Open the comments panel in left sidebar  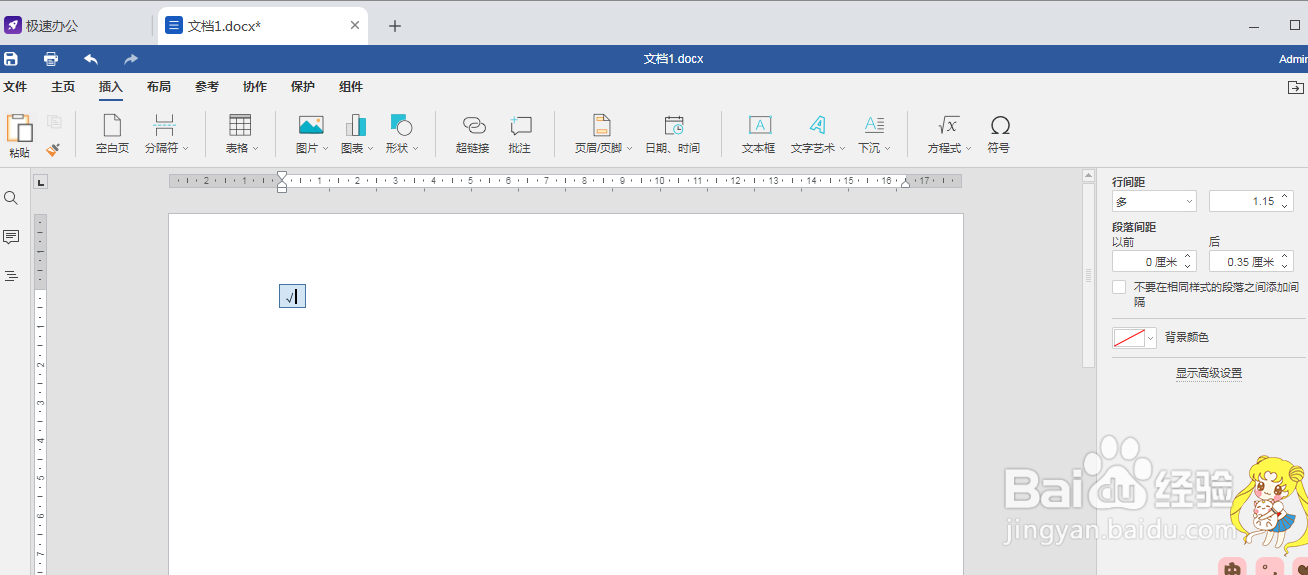pos(11,237)
